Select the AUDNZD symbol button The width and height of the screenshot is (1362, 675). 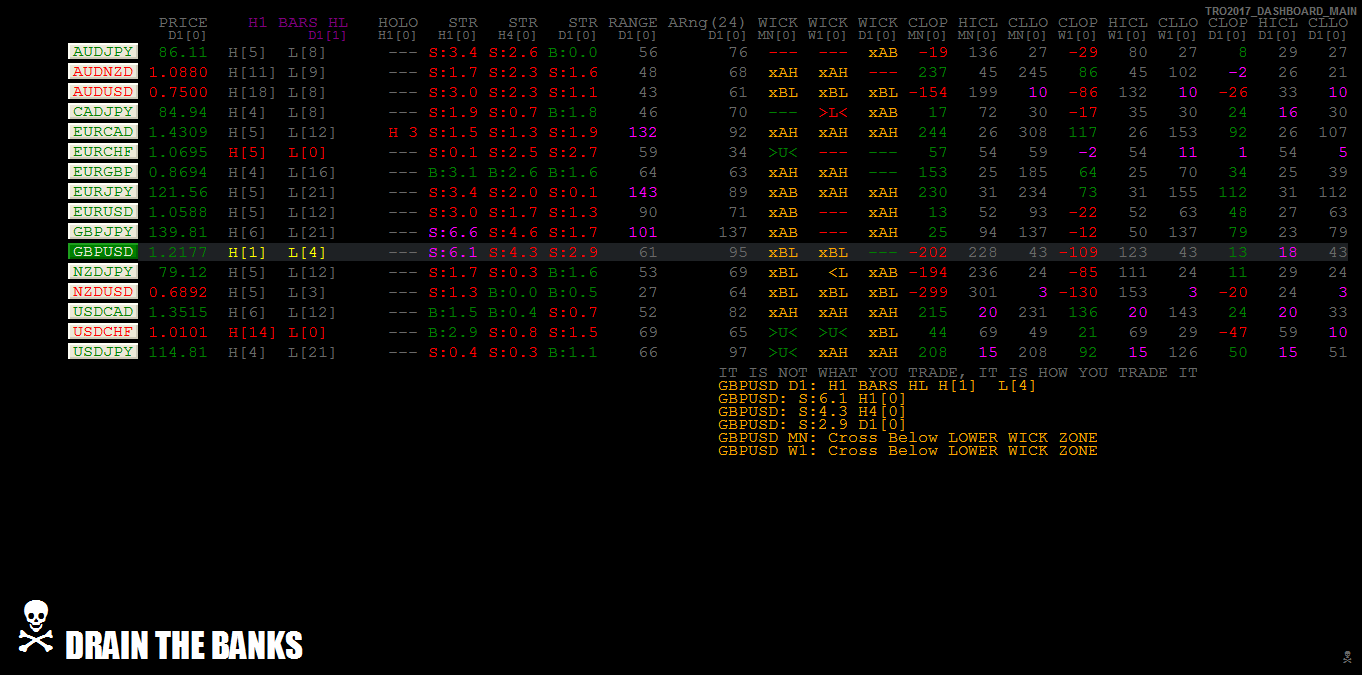point(103,71)
